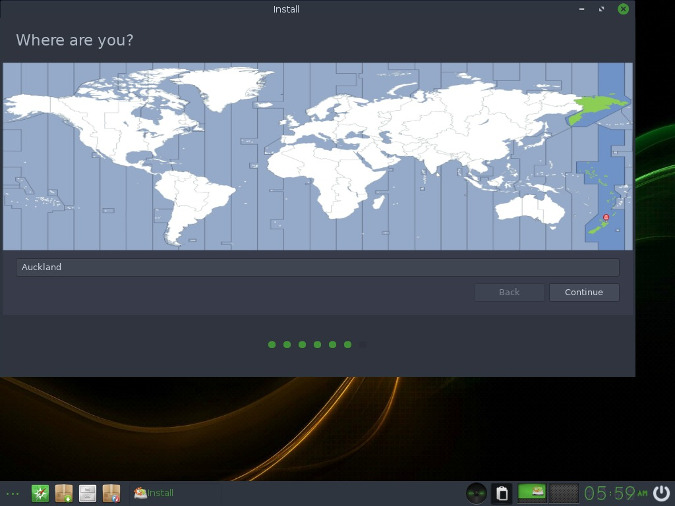Click the Back button

509,292
